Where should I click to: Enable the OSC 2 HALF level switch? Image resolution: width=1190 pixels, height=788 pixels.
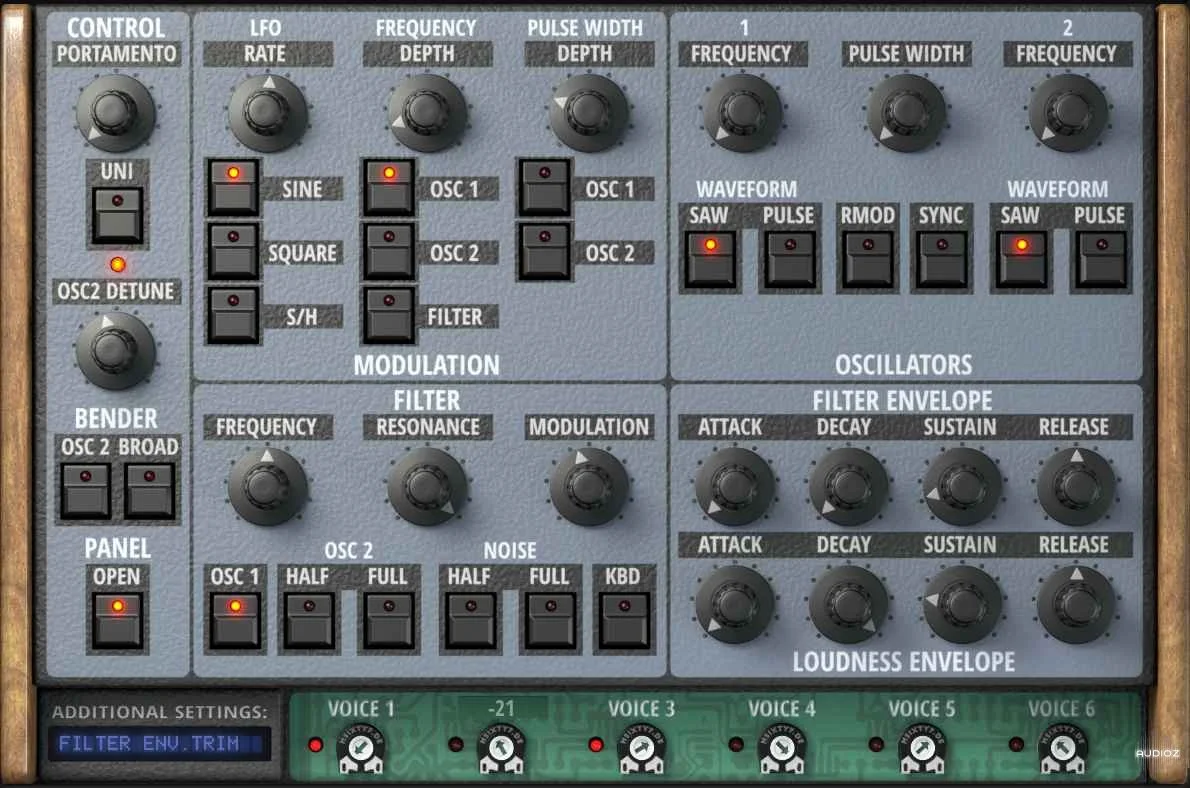(x=309, y=620)
